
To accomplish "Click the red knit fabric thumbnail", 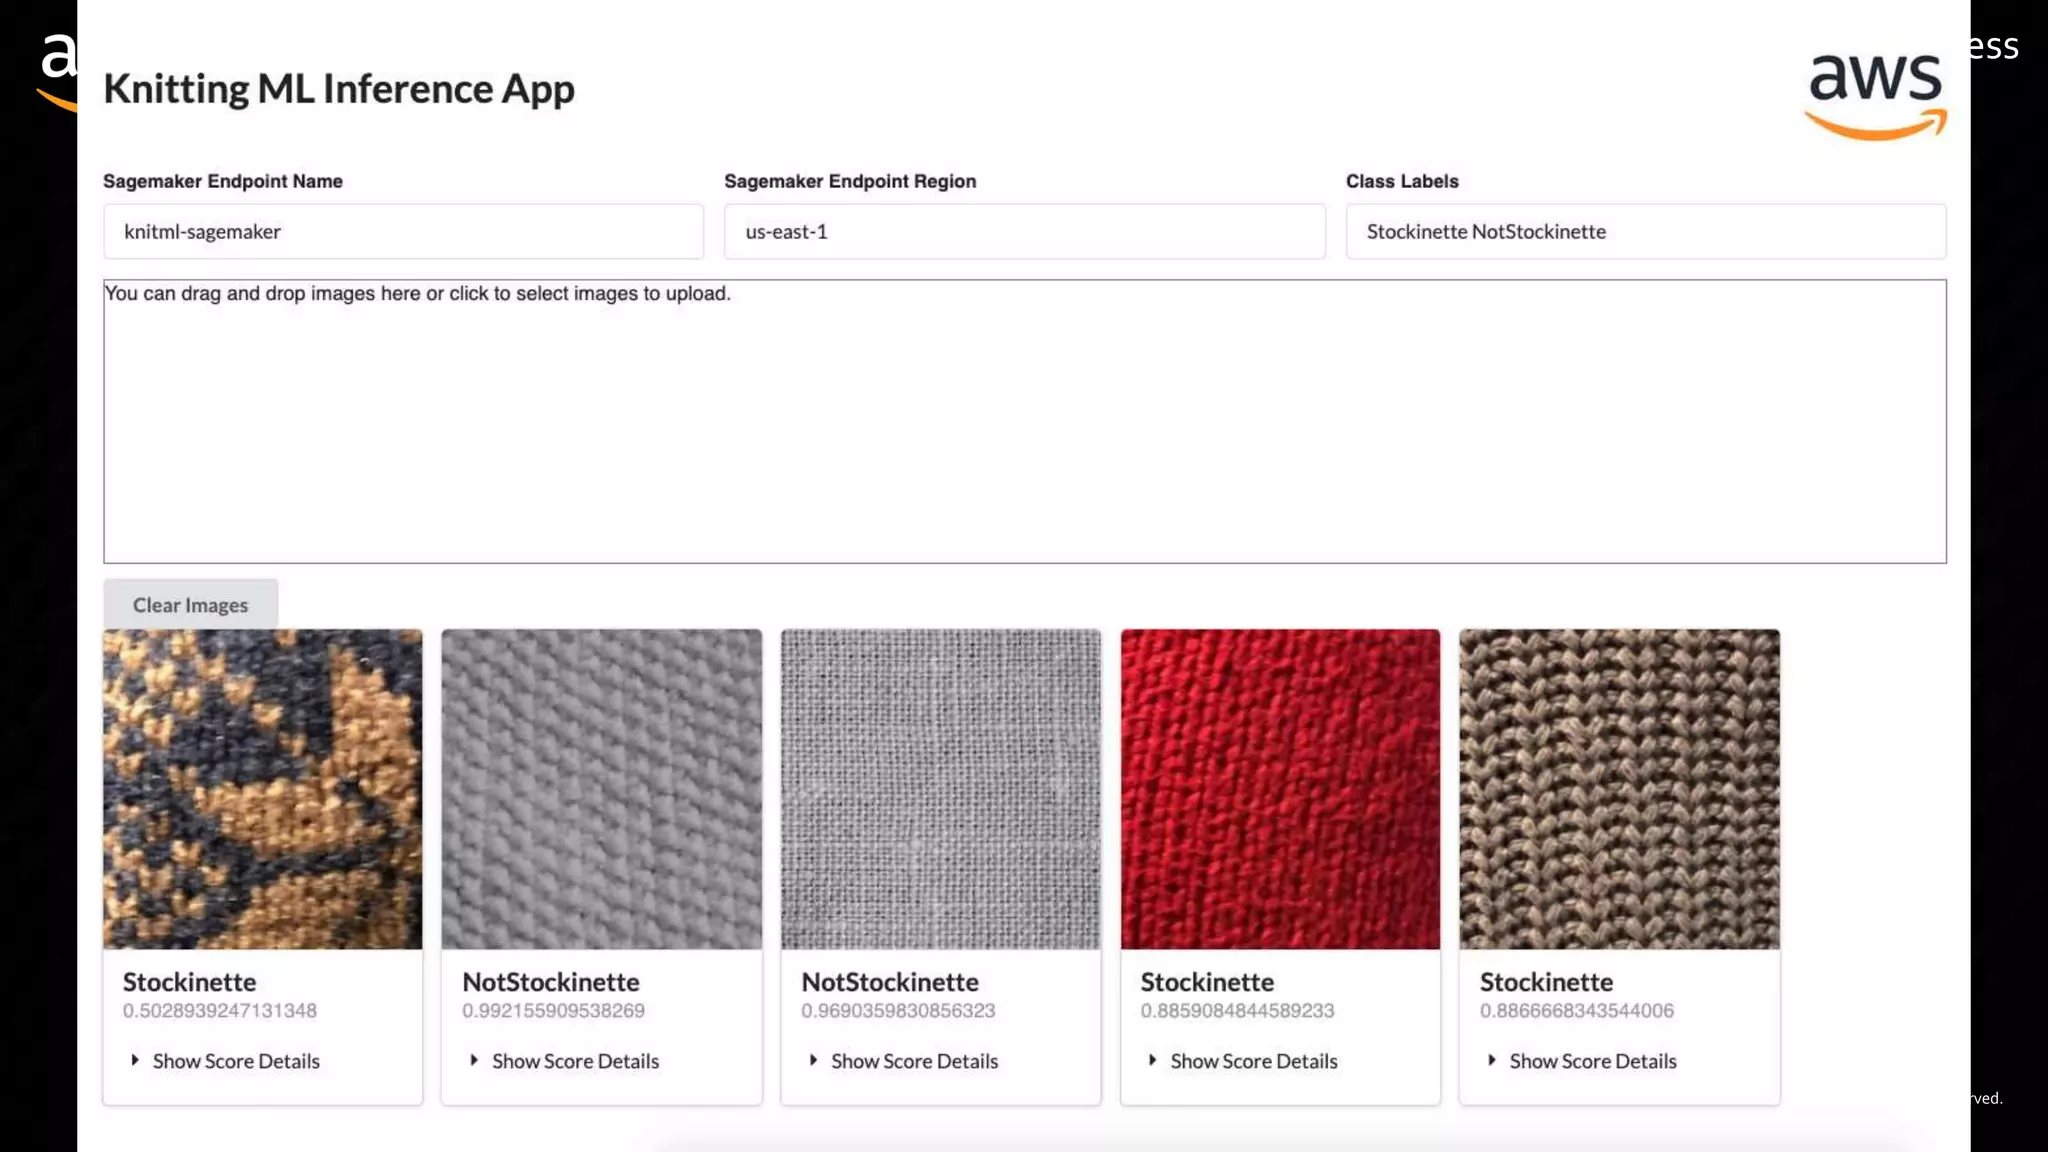I will pos(1280,789).
